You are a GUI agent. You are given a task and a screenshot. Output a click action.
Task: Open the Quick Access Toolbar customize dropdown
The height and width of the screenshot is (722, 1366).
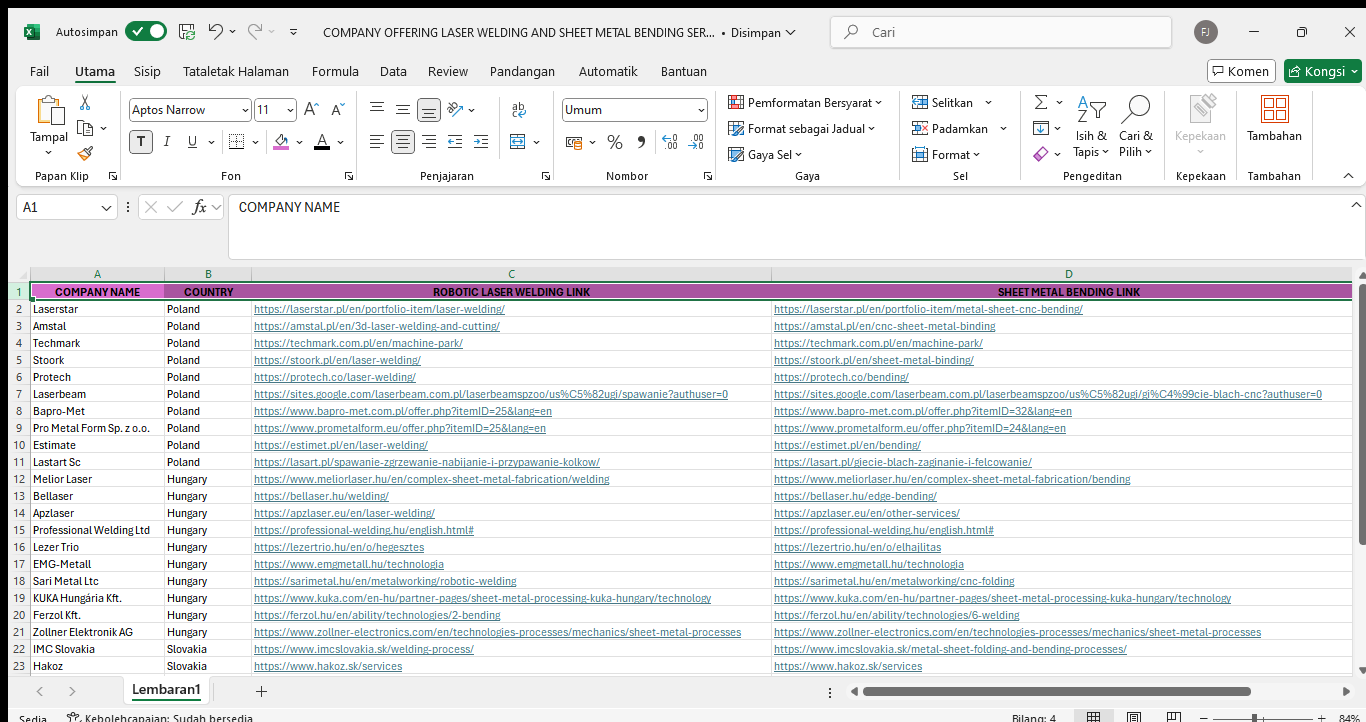[x=293, y=32]
